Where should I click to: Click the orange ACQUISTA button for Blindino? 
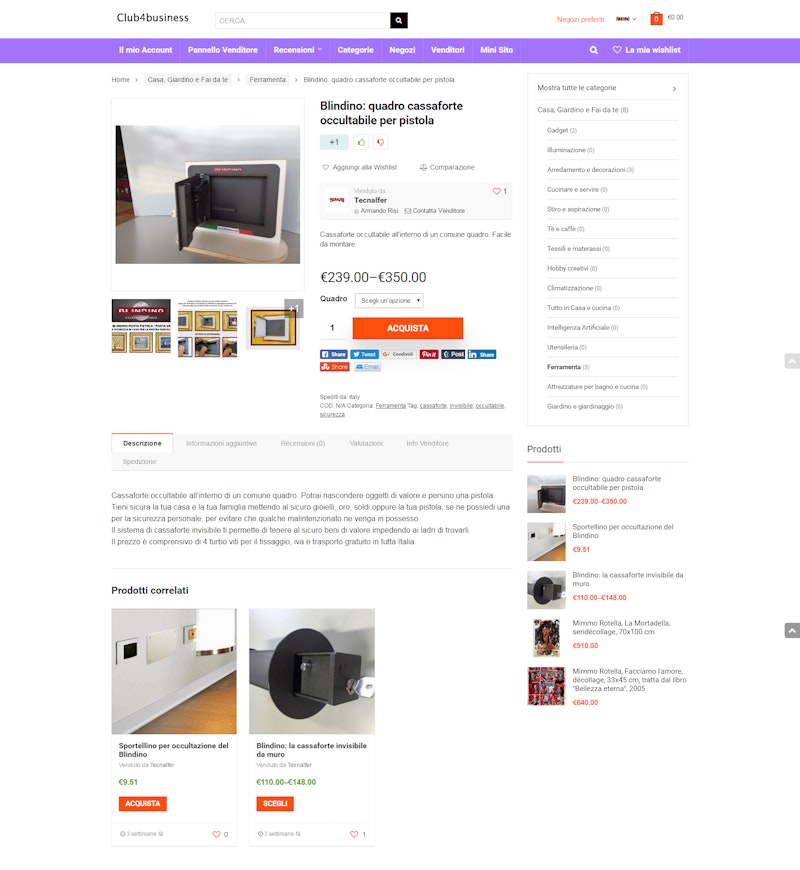coord(408,328)
